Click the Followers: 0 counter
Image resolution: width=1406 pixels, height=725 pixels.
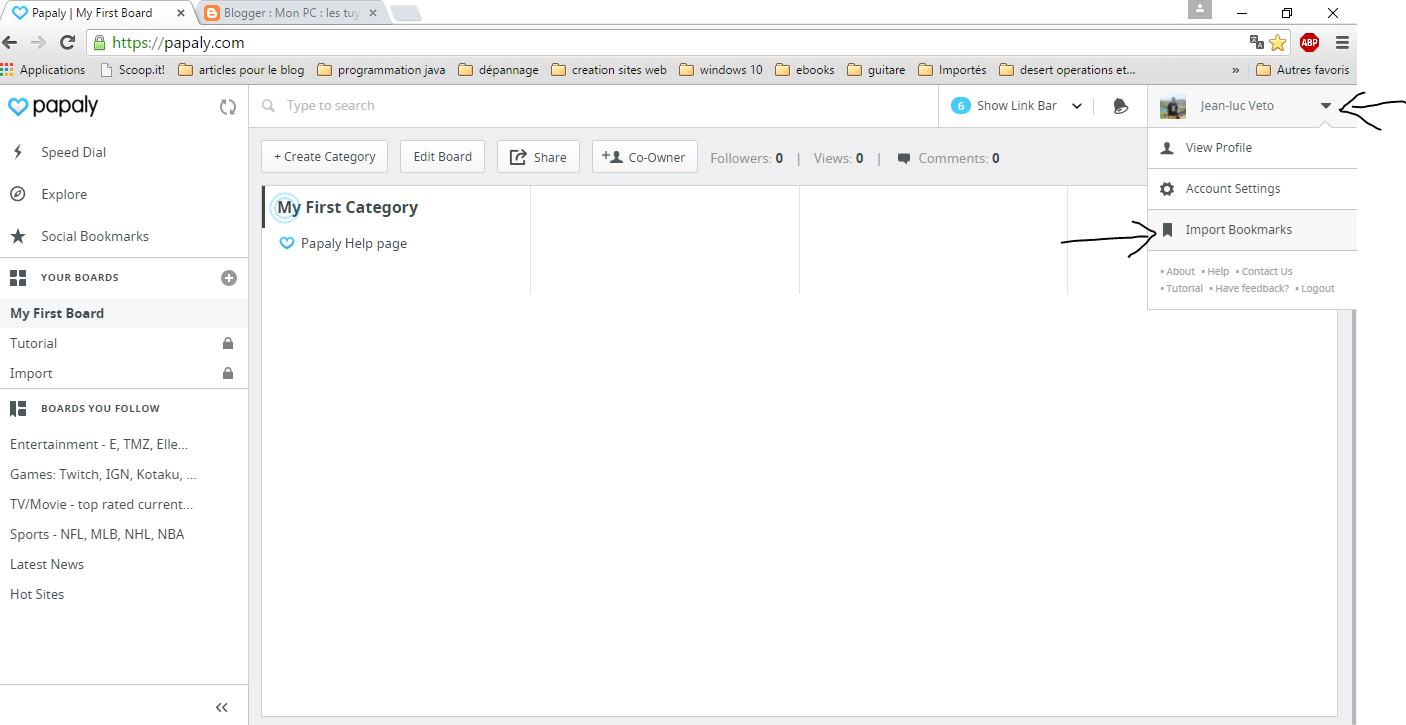[746, 158]
